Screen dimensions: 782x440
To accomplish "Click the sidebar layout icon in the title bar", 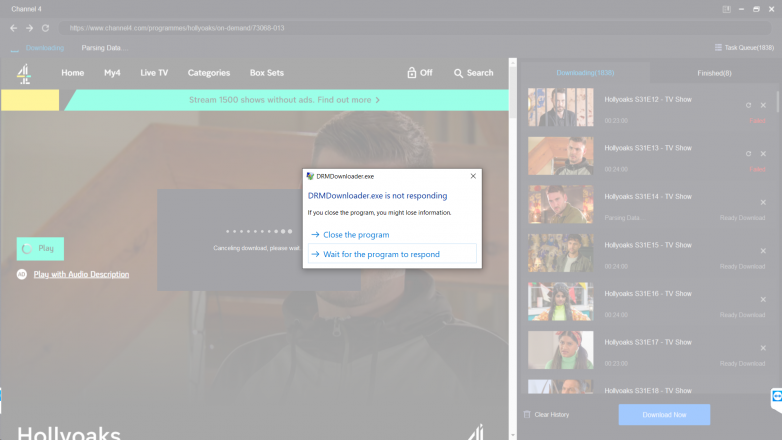I will click(x=727, y=9).
